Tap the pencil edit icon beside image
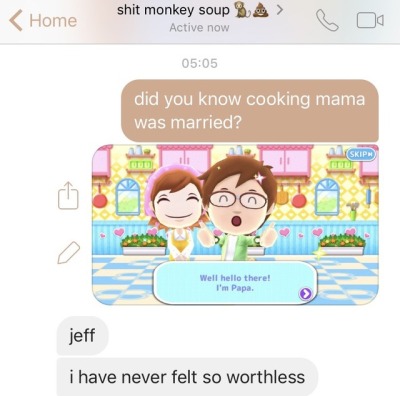This screenshot has height=396, width=400. [69, 253]
